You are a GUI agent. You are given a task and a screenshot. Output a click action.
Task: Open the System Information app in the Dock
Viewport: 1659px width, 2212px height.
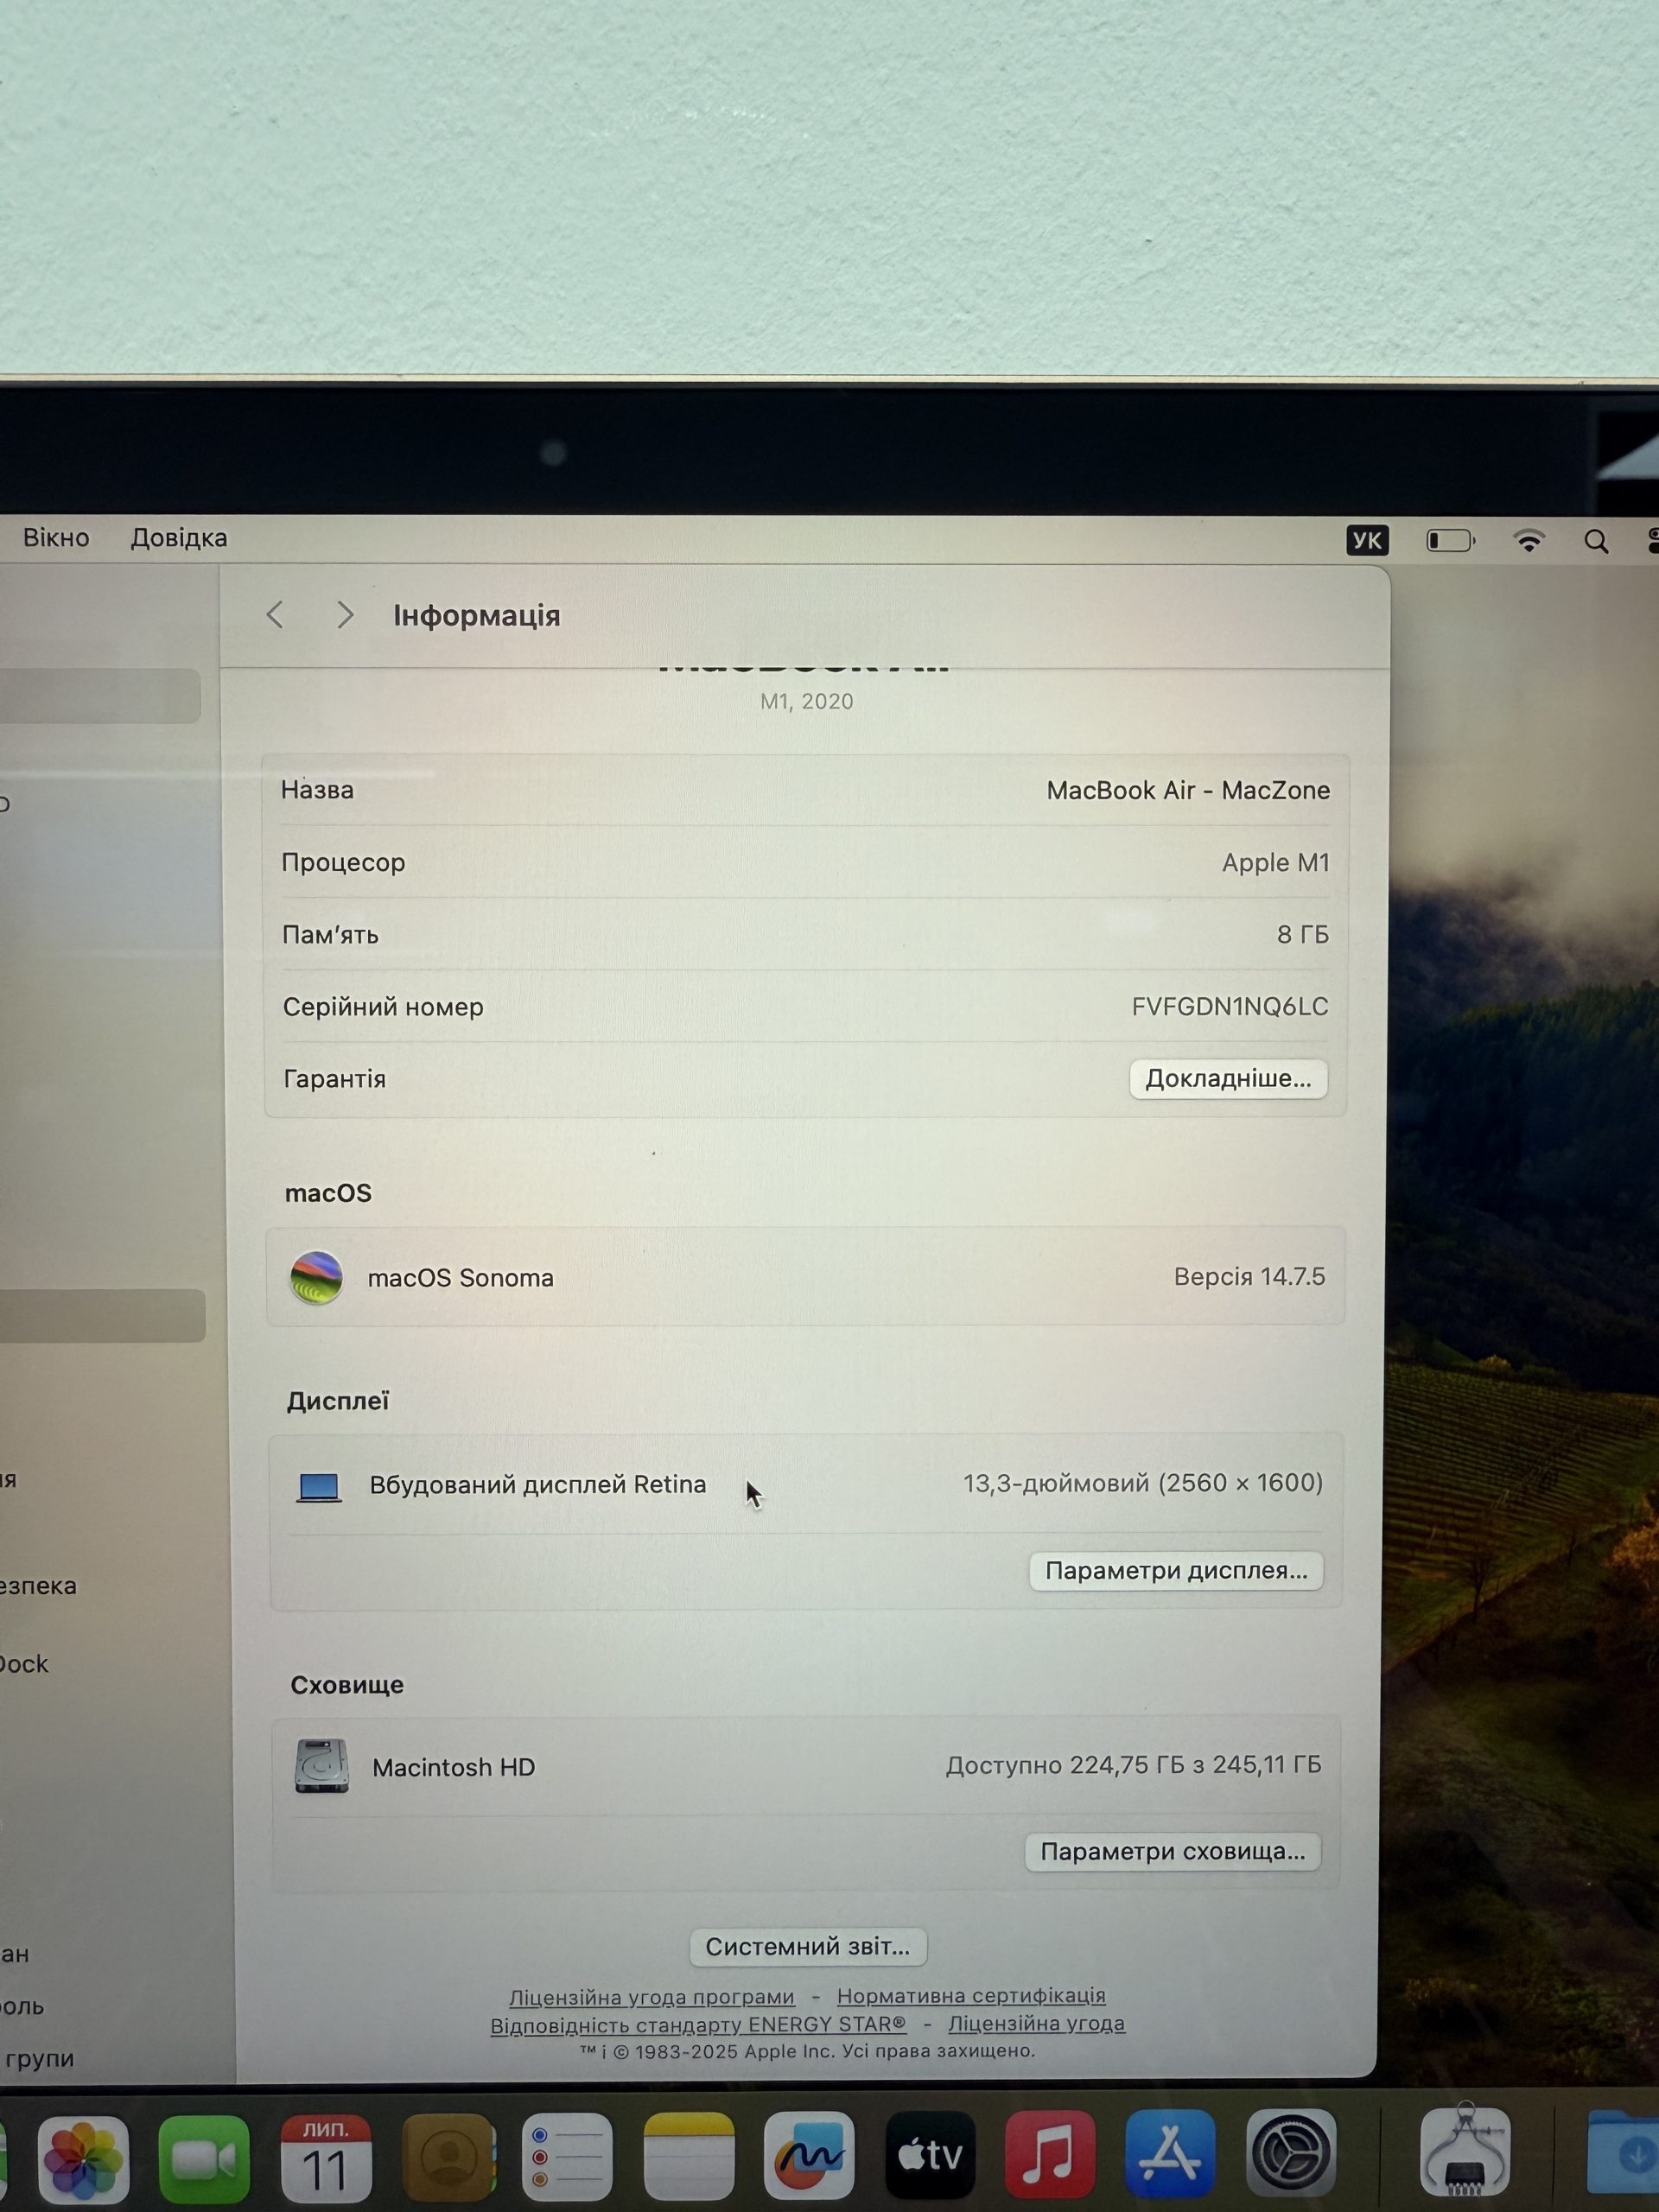pos(1465,2149)
